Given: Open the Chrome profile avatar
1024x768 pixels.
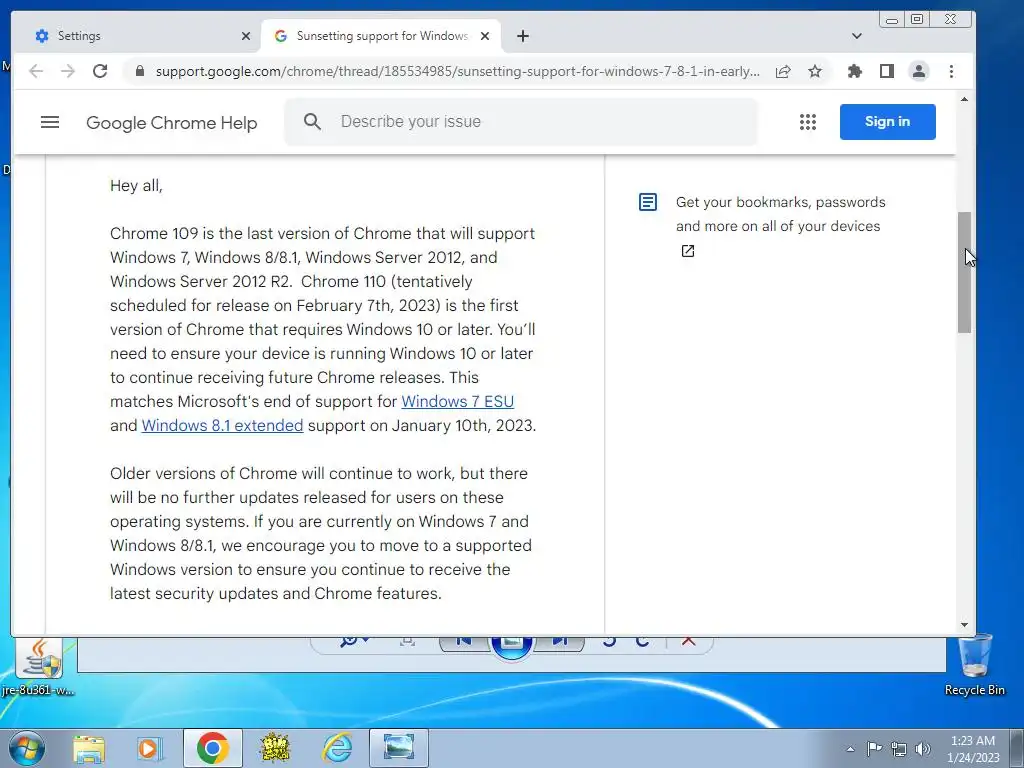Looking at the screenshot, I should coord(919,71).
